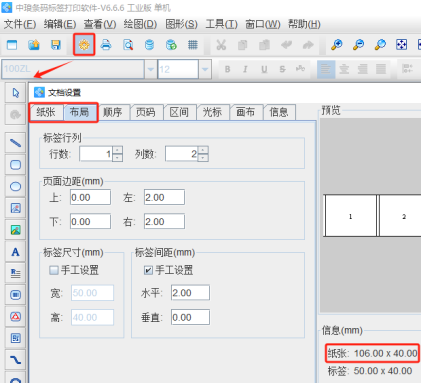This screenshot has height=384, width=421.
Task: Open the font name dropdown arrow
Action: (151, 69)
